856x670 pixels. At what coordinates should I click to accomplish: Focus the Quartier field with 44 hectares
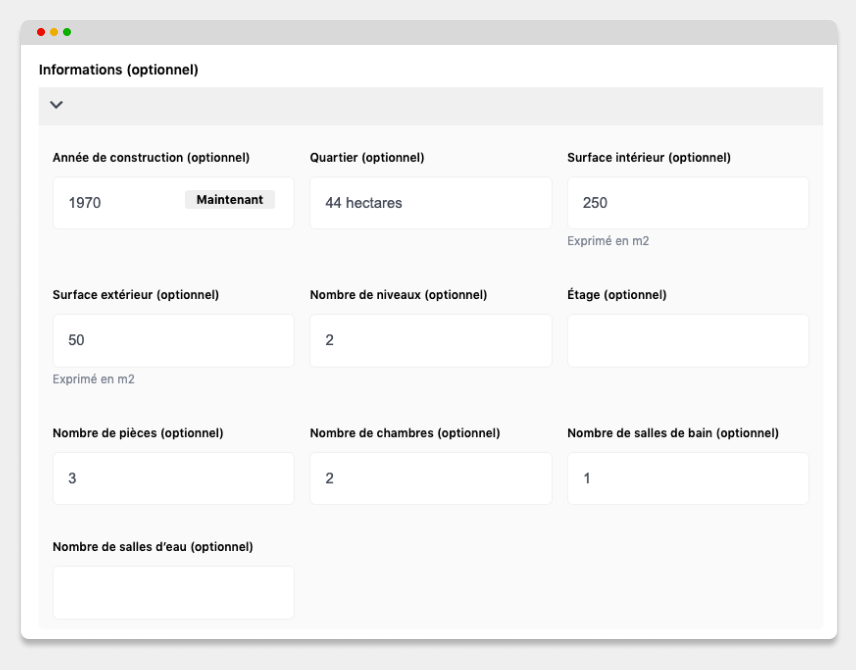pyautogui.click(x=431, y=203)
